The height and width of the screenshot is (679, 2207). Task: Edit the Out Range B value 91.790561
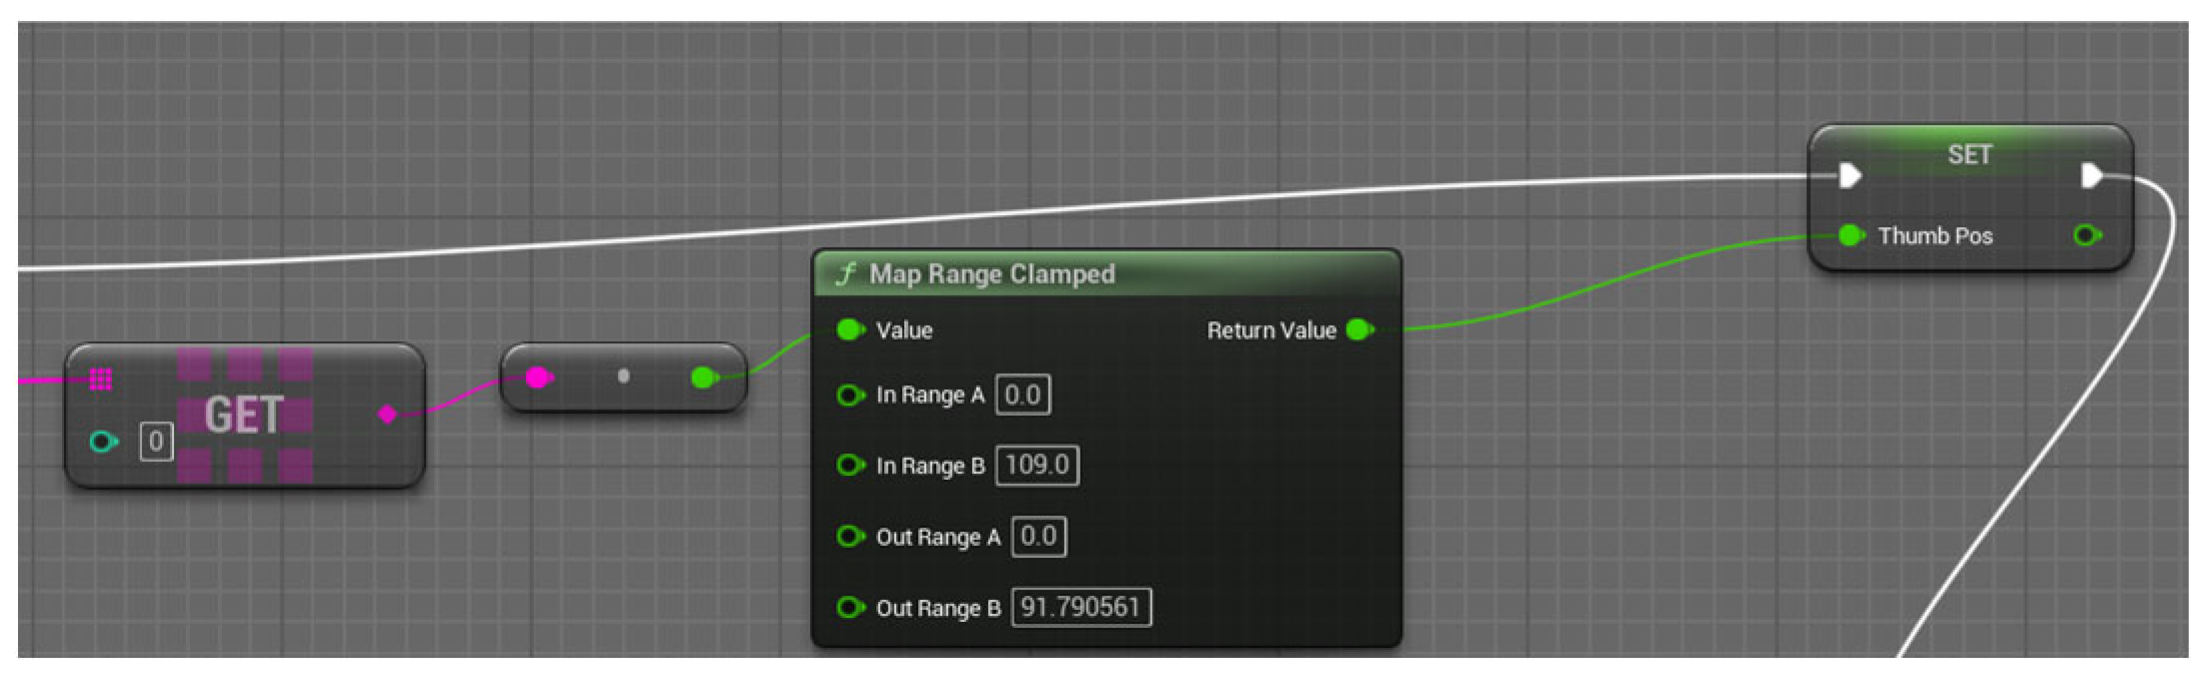pyautogui.click(x=1081, y=607)
